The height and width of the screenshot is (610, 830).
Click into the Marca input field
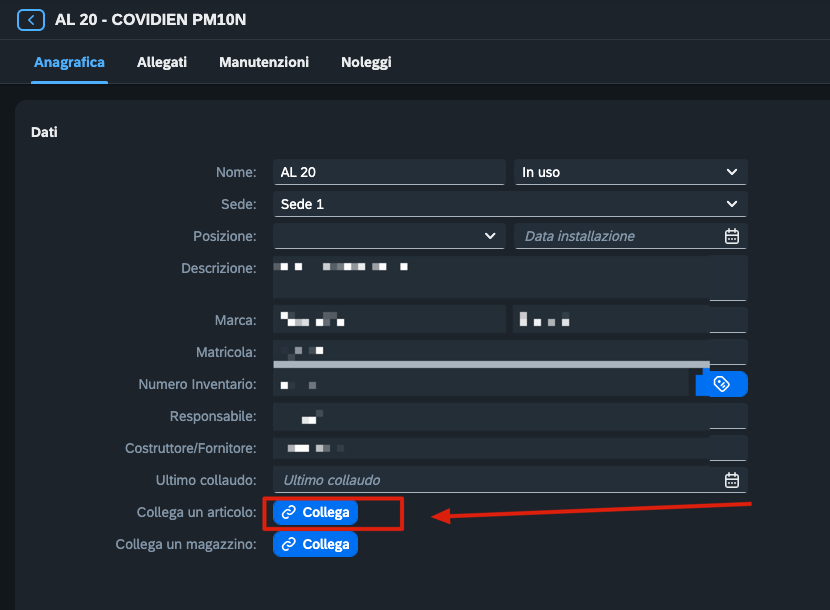[x=389, y=320]
